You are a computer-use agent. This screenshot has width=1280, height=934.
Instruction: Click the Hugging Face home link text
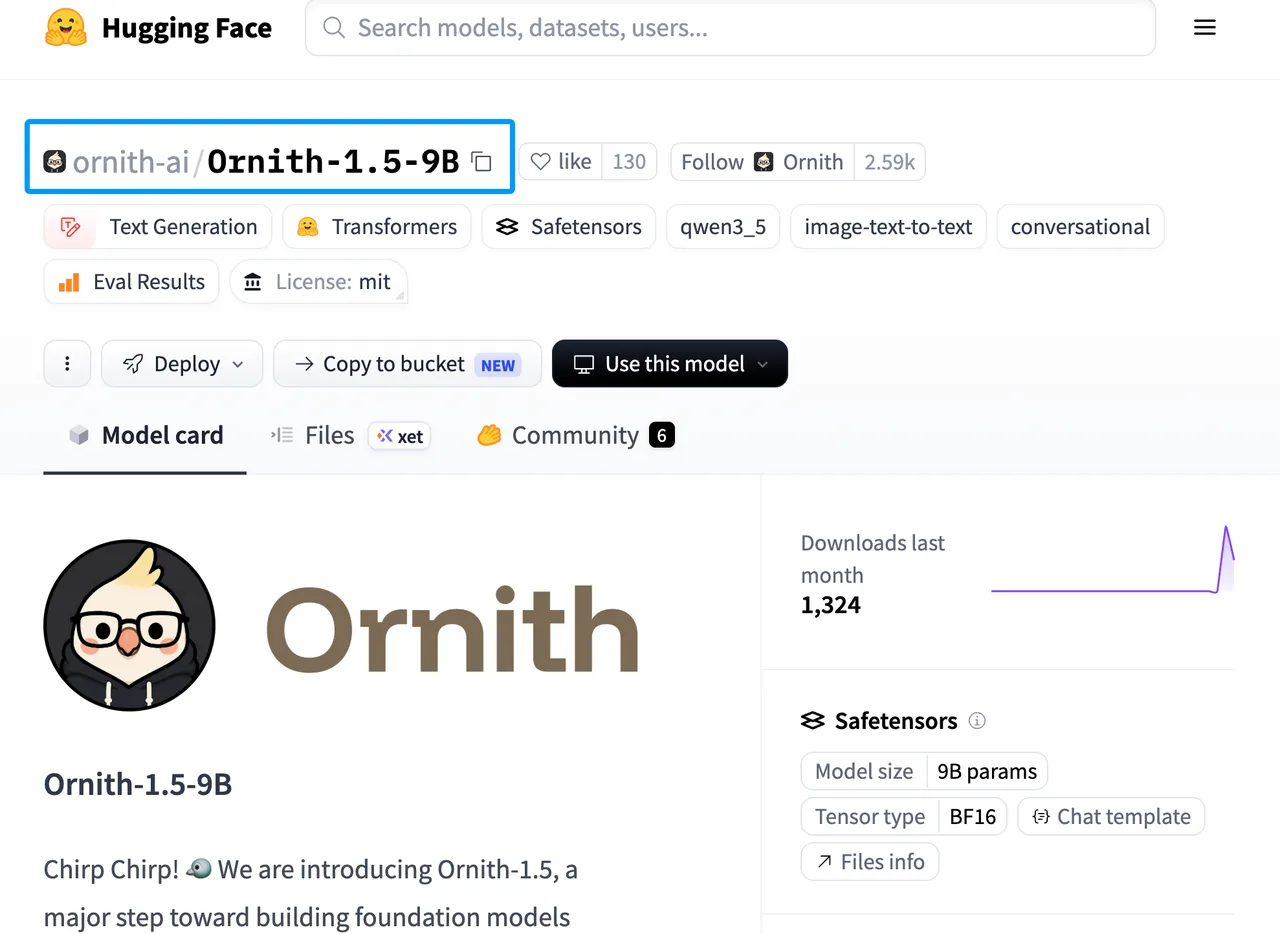[x=187, y=28]
